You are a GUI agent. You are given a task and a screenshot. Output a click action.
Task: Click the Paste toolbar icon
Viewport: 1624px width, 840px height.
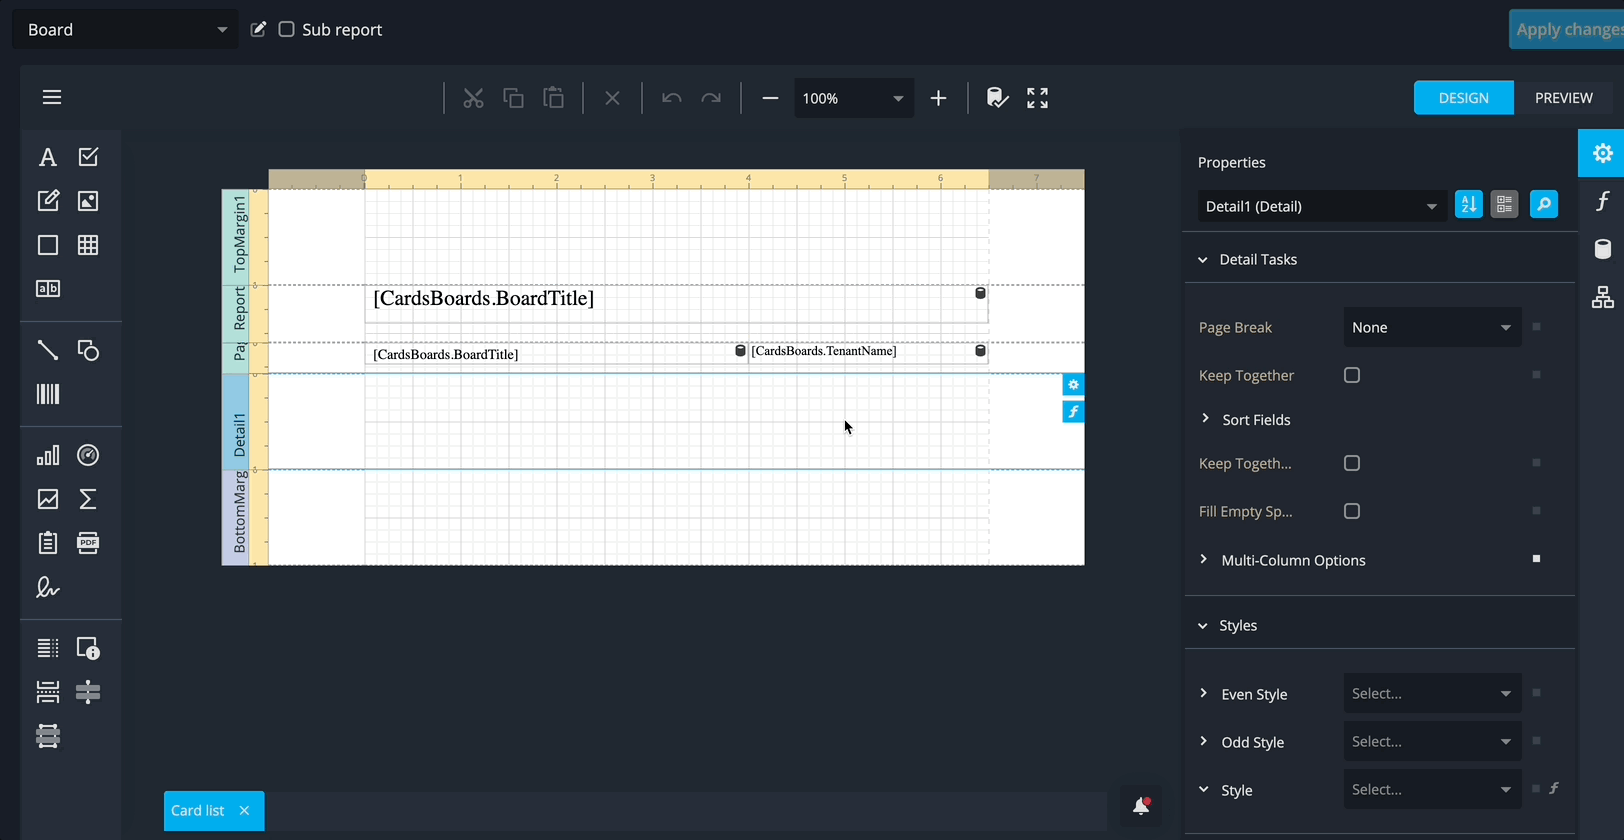[553, 98]
